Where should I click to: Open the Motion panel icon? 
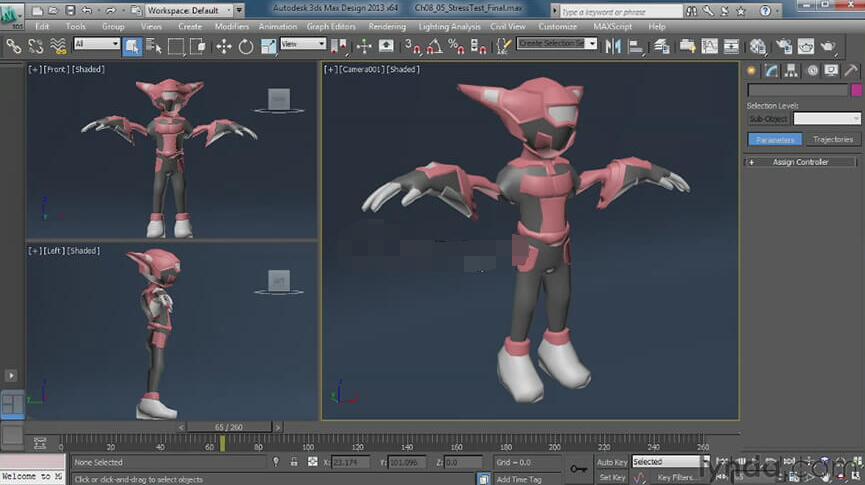[812, 71]
